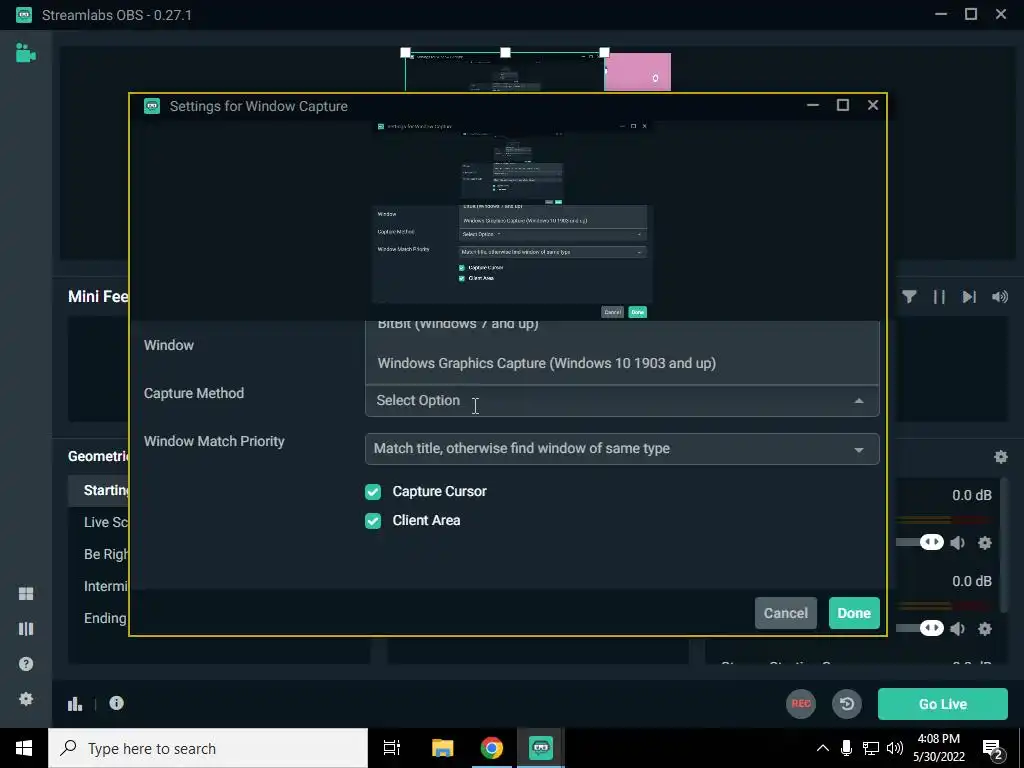This screenshot has width=1024, height=768.
Task: Adjust first mixer volume slider handle
Action: [931, 542]
